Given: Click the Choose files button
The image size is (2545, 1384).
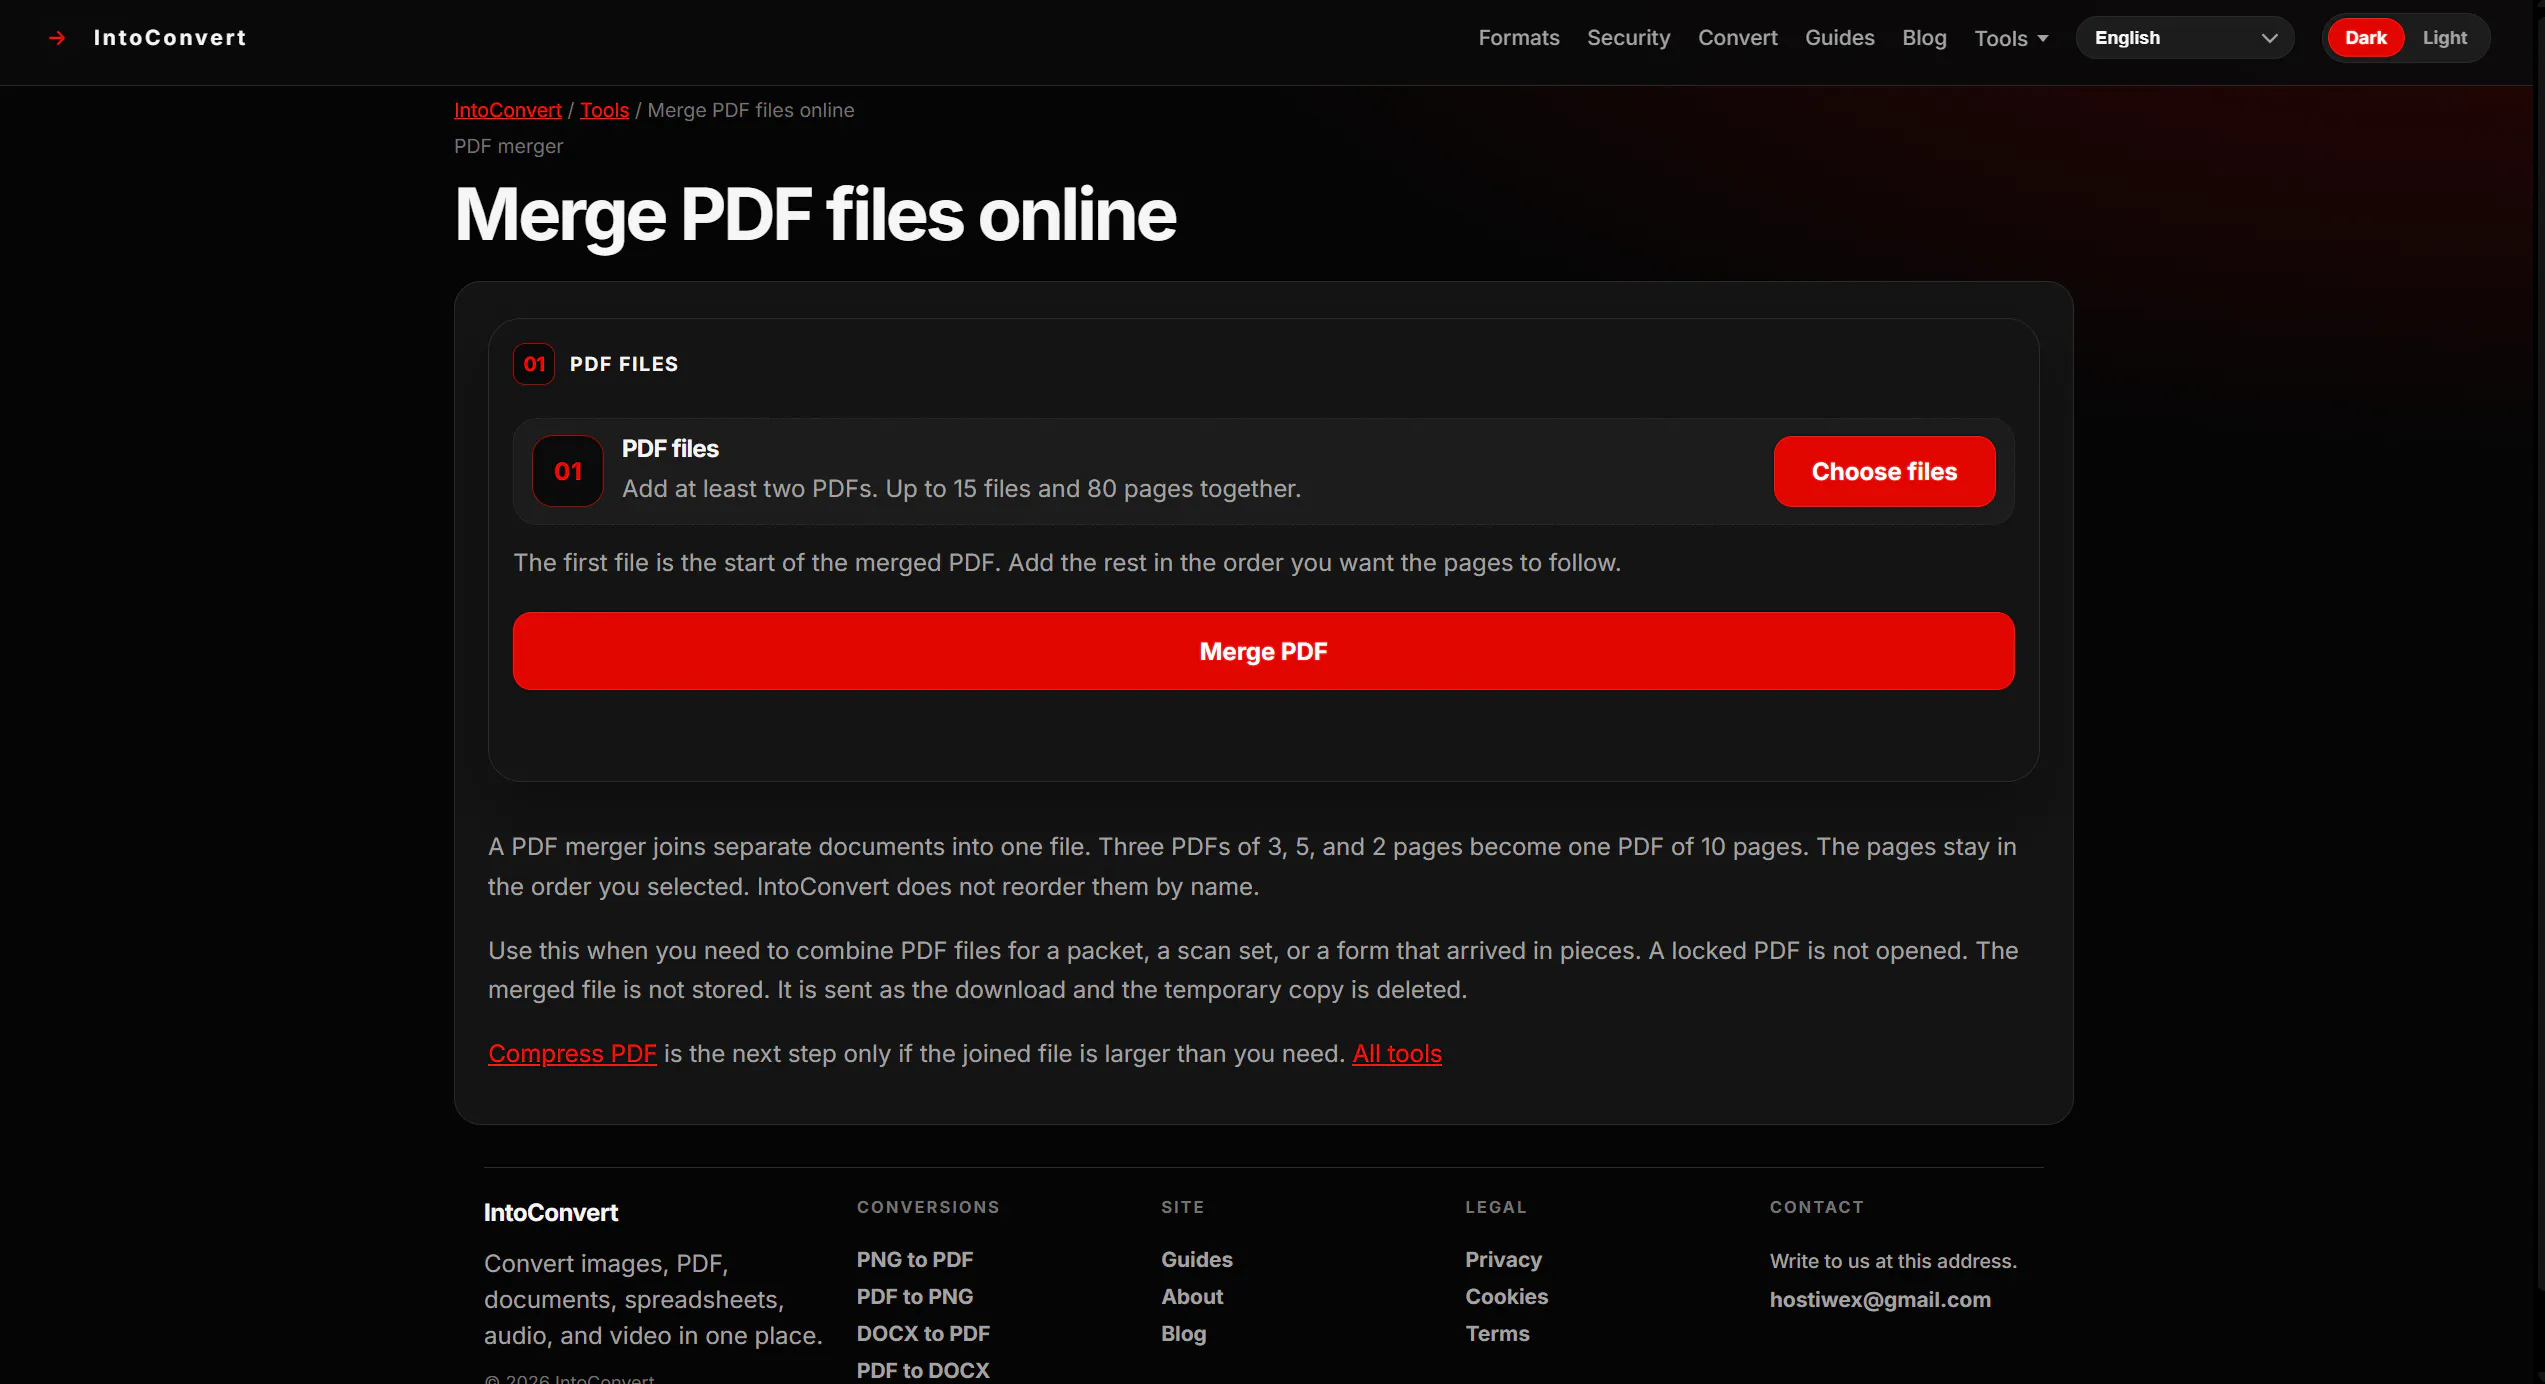Looking at the screenshot, I should point(1884,471).
